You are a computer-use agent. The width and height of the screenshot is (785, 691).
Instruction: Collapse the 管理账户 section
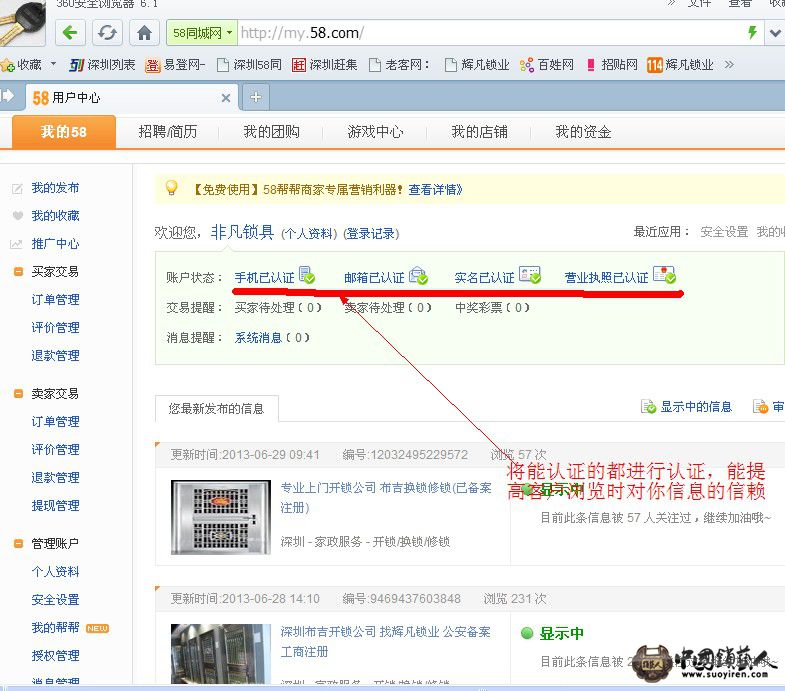[x=19, y=543]
